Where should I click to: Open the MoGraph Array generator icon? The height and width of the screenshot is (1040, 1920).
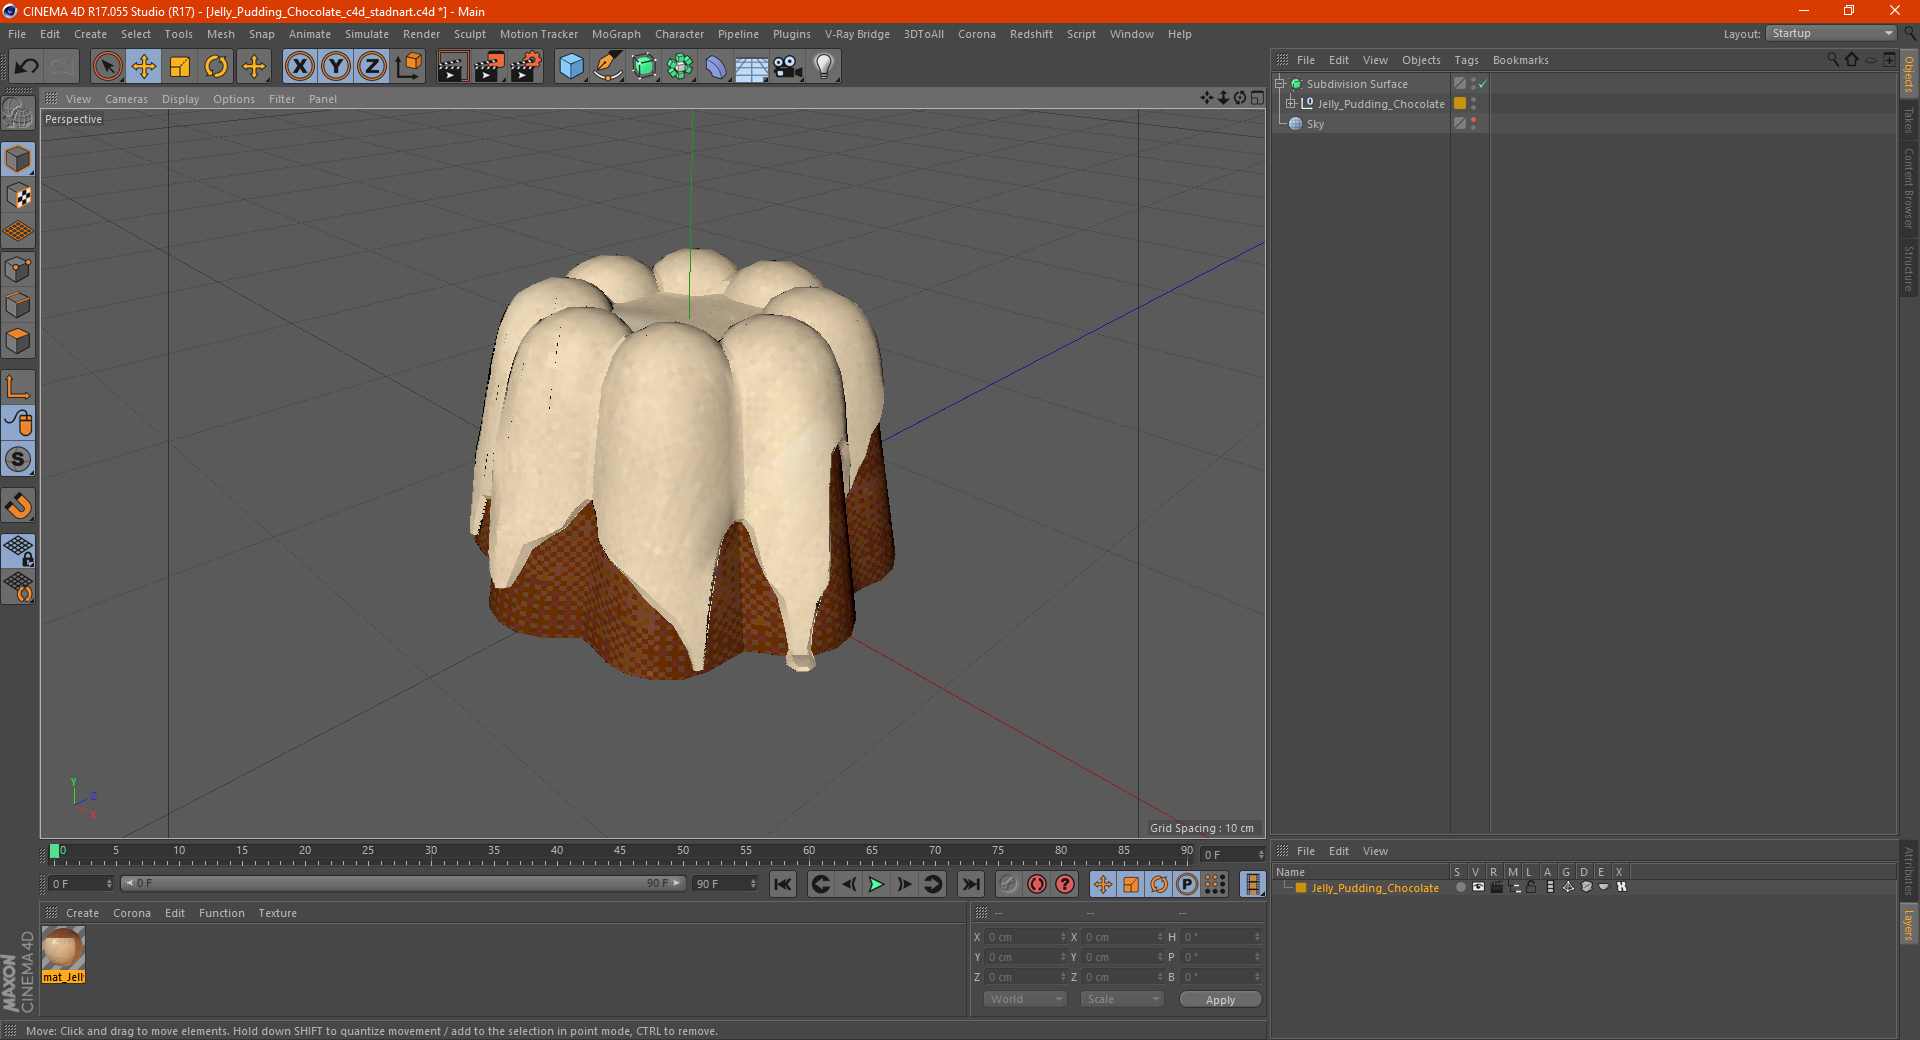(x=680, y=67)
